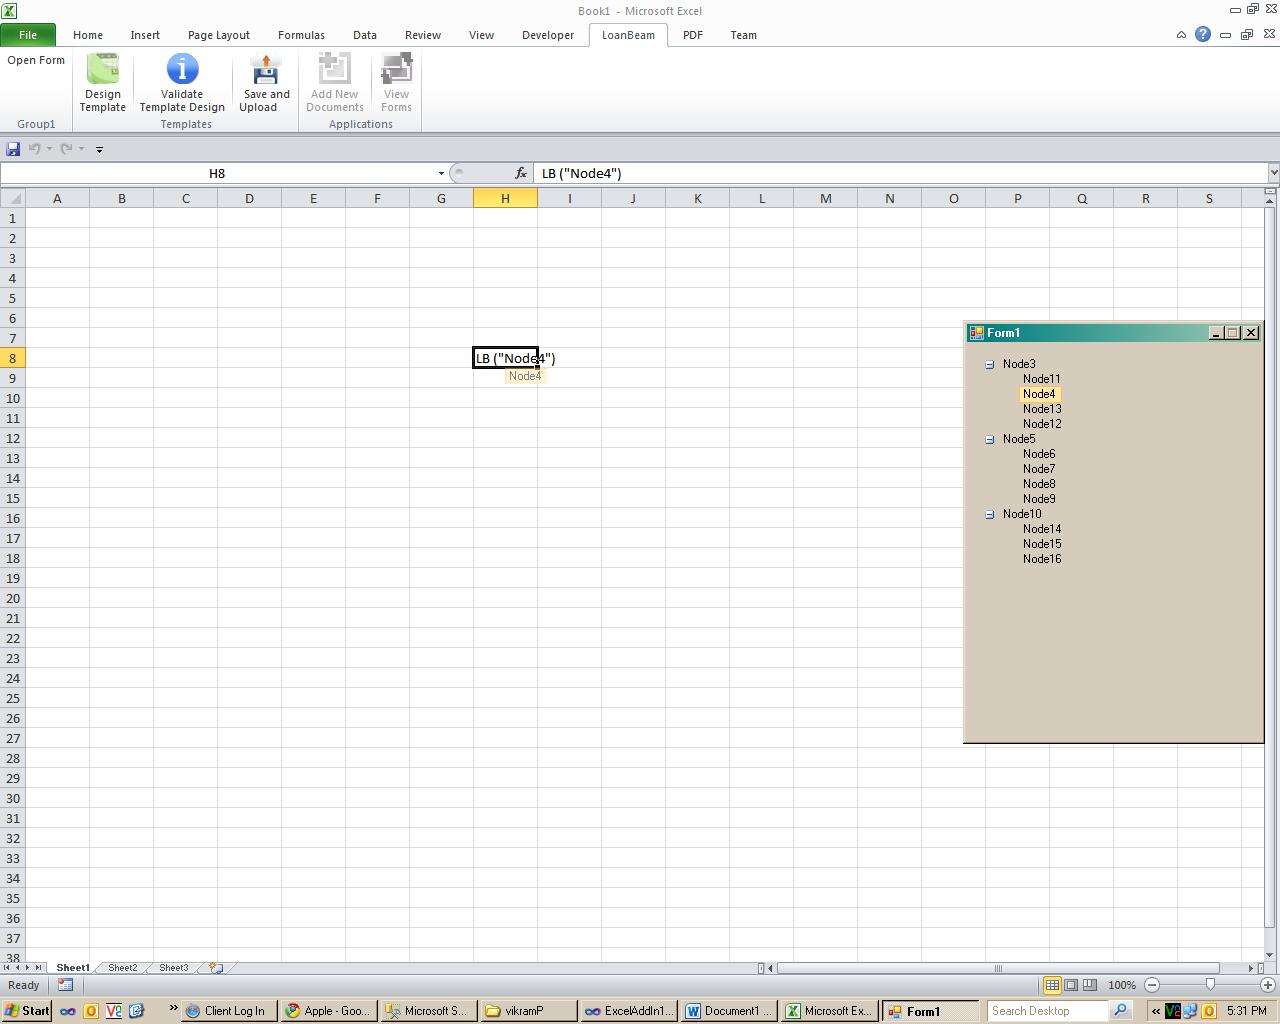The height and width of the screenshot is (1024, 1280).
Task: Open Customize Quick Access Toolbar dropdown
Action: click(x=99, y=149)
